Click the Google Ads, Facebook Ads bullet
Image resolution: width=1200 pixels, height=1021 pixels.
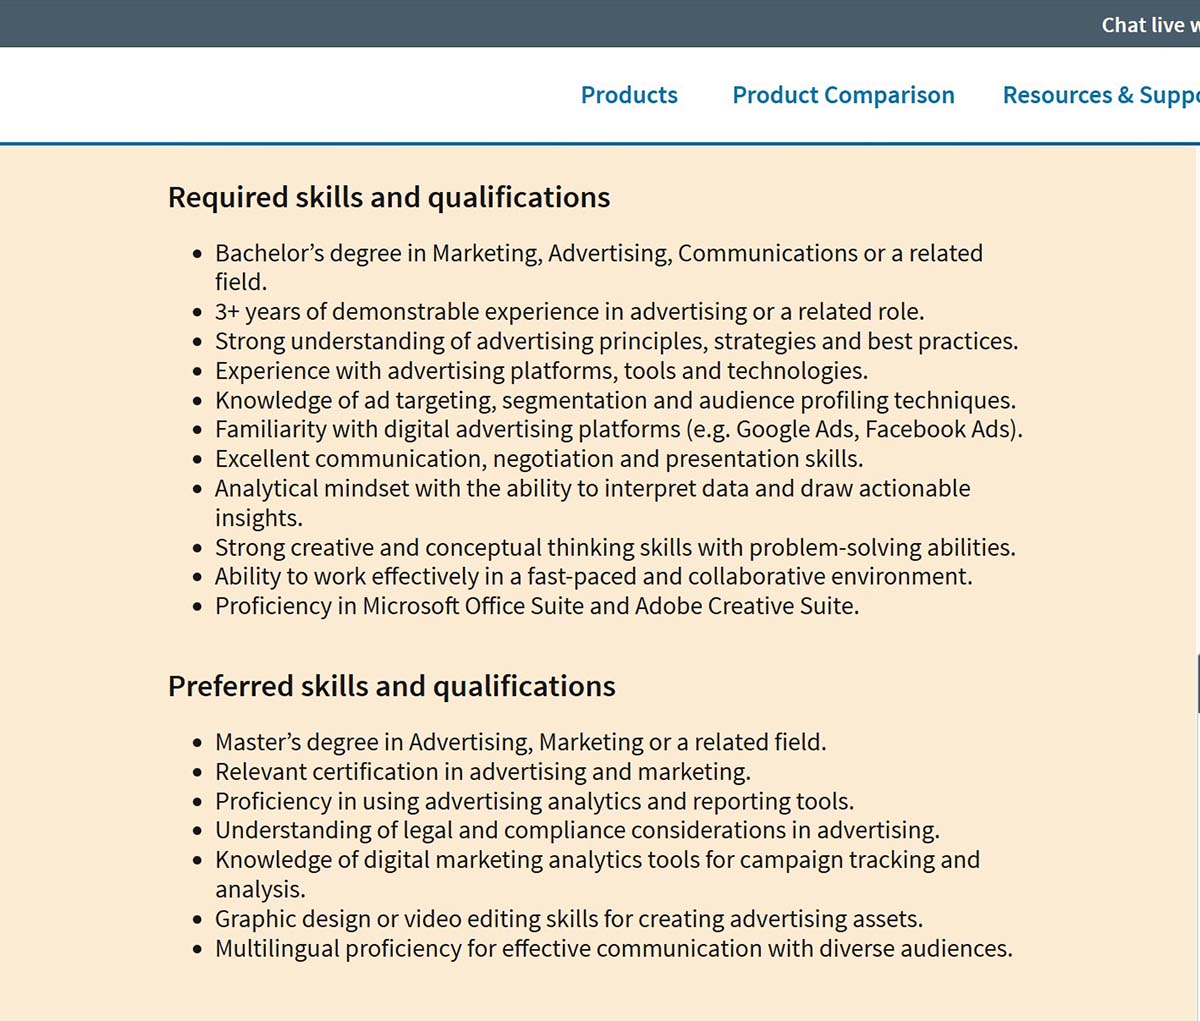click(618, 430)
